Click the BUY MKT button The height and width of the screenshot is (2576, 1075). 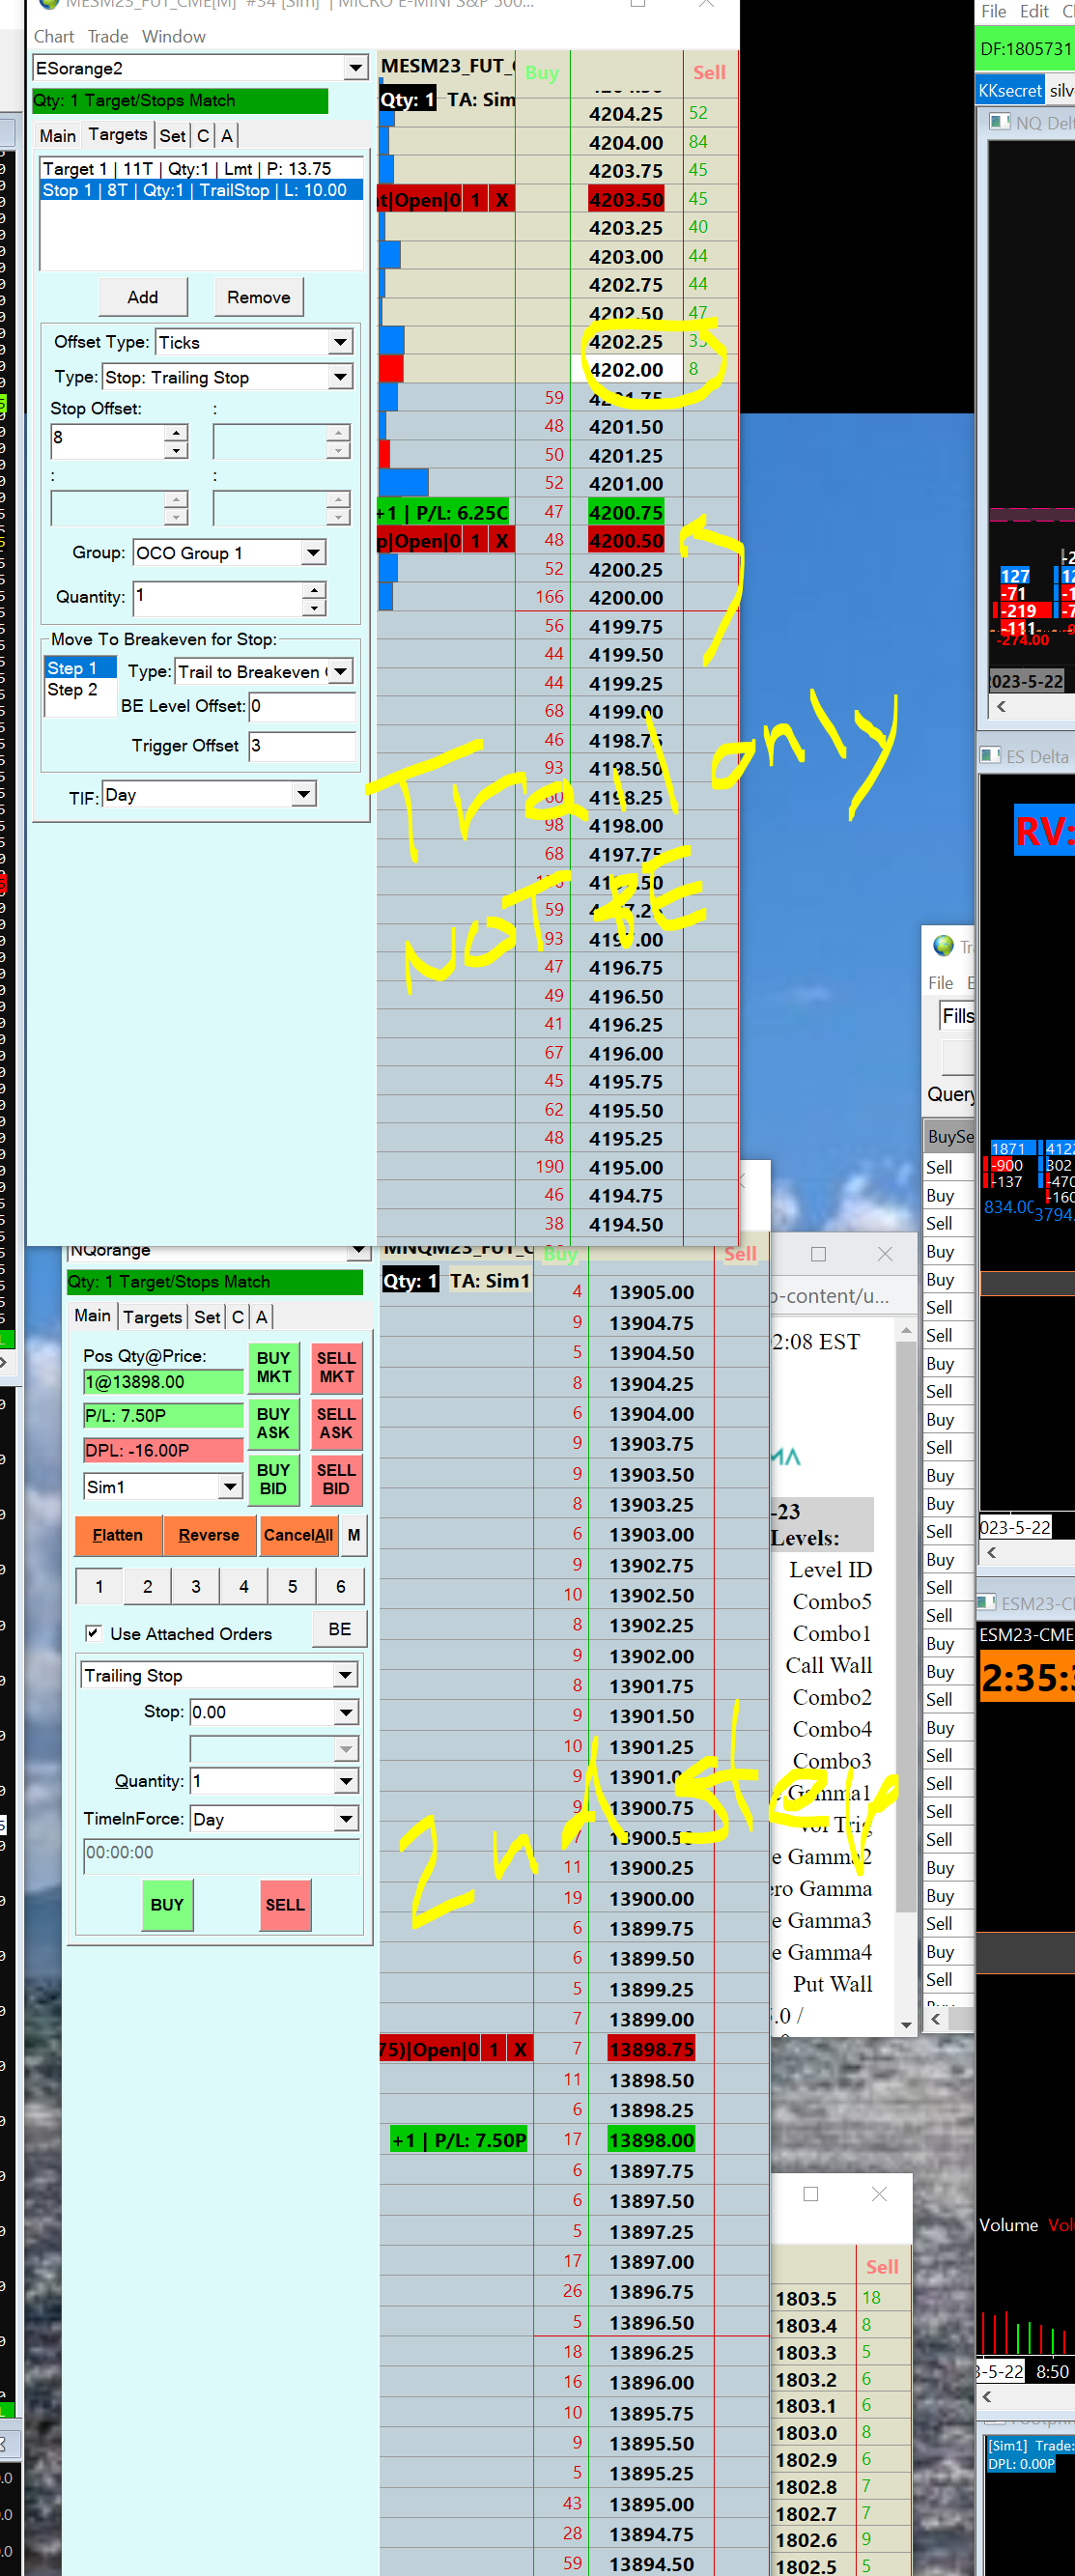click(273, 1367)
